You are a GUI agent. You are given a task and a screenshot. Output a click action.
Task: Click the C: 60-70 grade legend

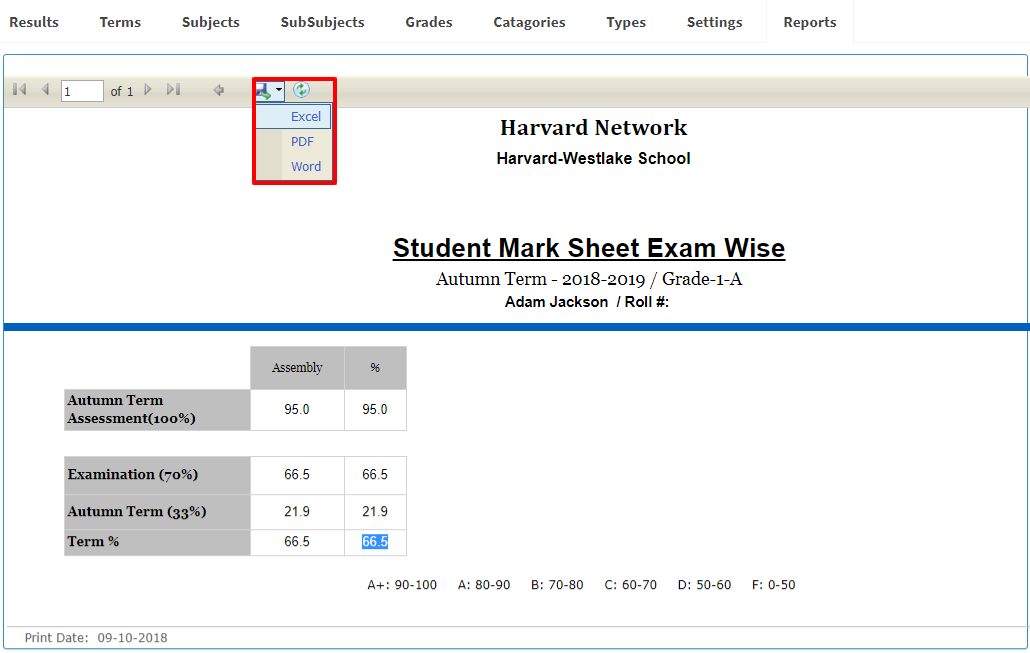[631, 585]
